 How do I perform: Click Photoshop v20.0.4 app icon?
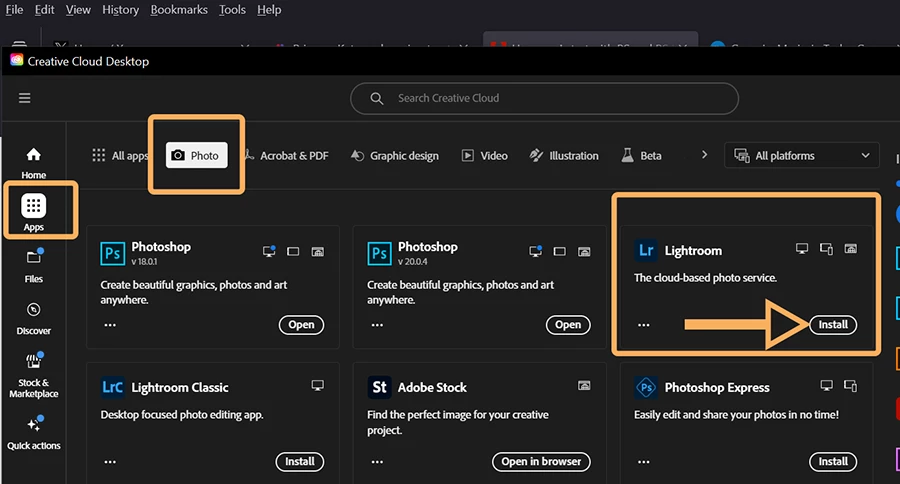tap(379, 253)
